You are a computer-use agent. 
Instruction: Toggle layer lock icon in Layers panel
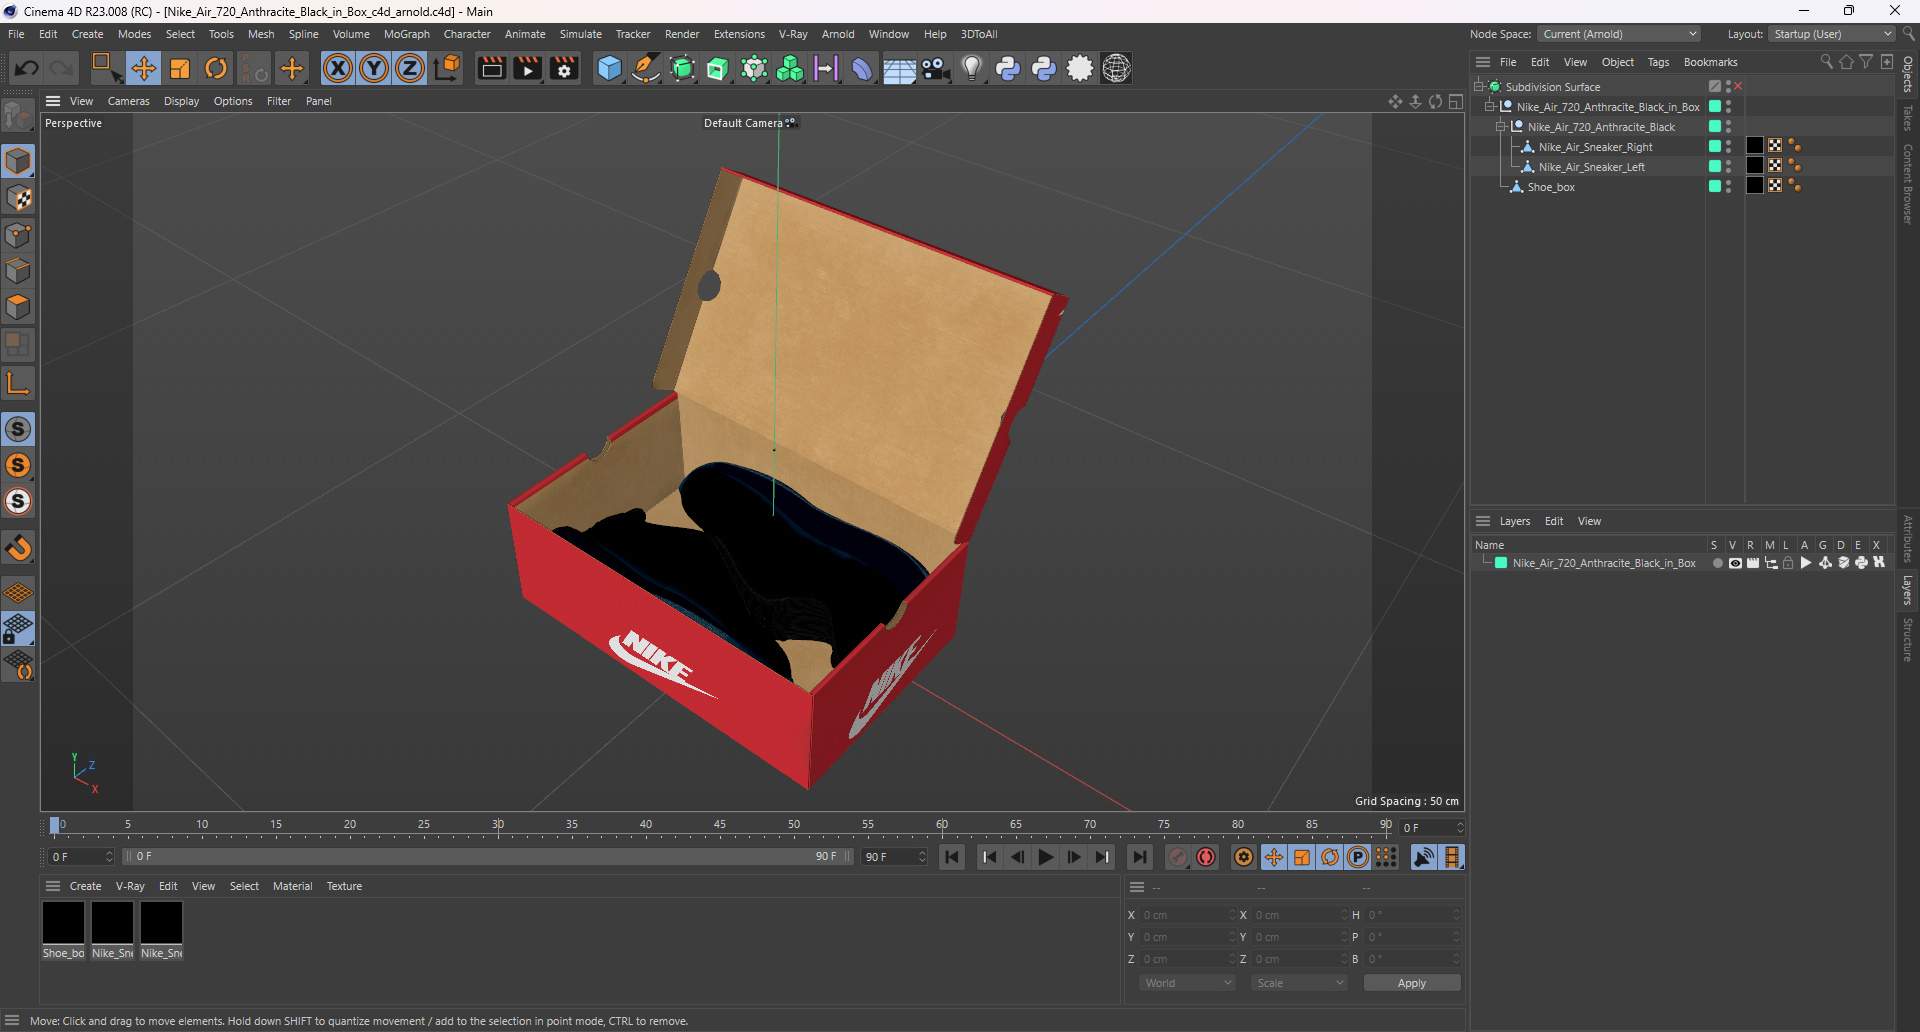click(x=1788, y=563)
